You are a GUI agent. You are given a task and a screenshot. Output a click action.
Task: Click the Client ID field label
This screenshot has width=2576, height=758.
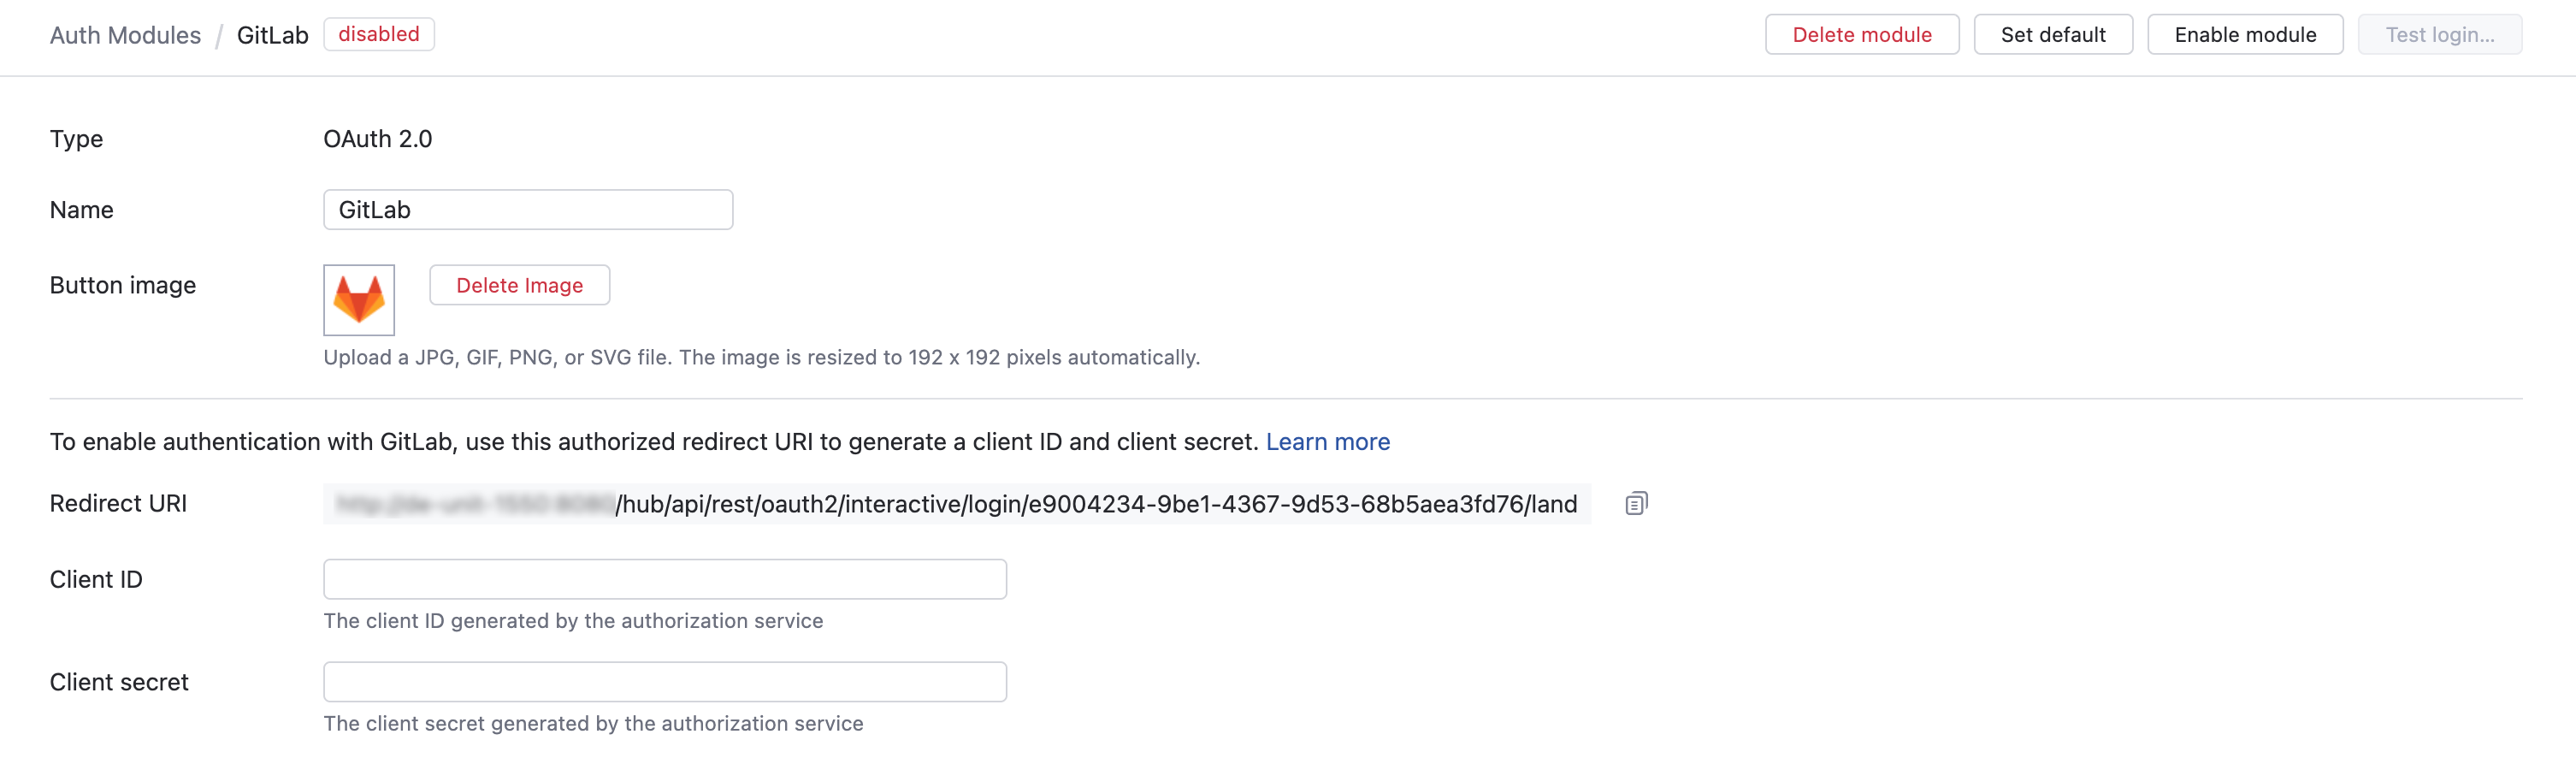coord(96,580)
